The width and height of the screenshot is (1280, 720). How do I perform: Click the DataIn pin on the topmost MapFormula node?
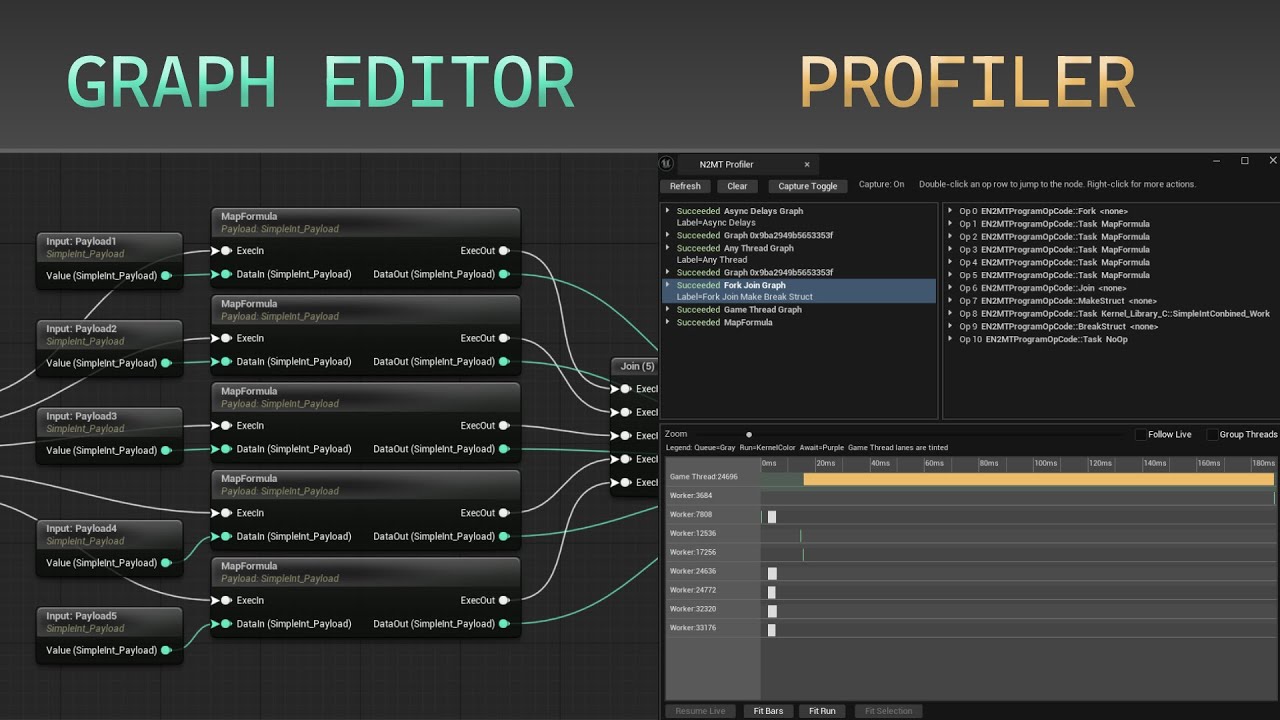coord(226,274)
